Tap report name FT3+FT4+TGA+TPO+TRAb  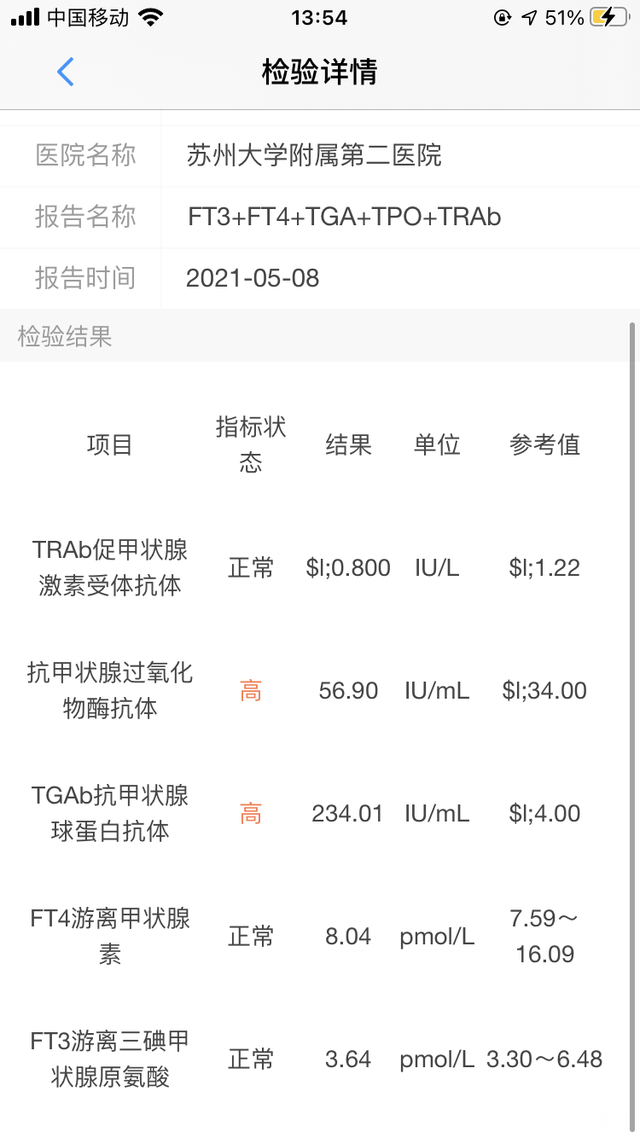click(344, 217)
